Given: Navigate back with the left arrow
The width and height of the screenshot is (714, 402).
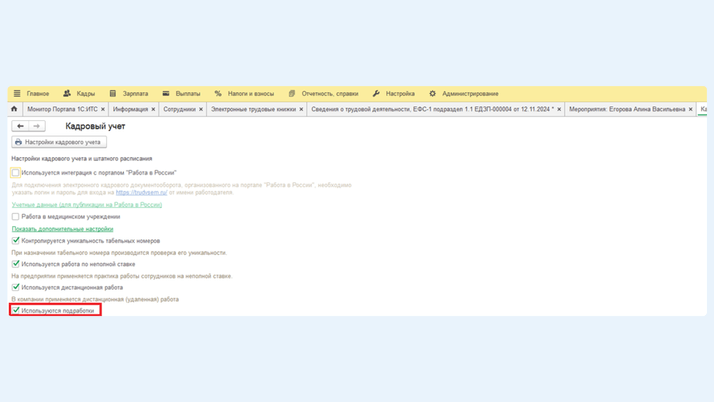Looking at the screenshot, I should [20, 126].
